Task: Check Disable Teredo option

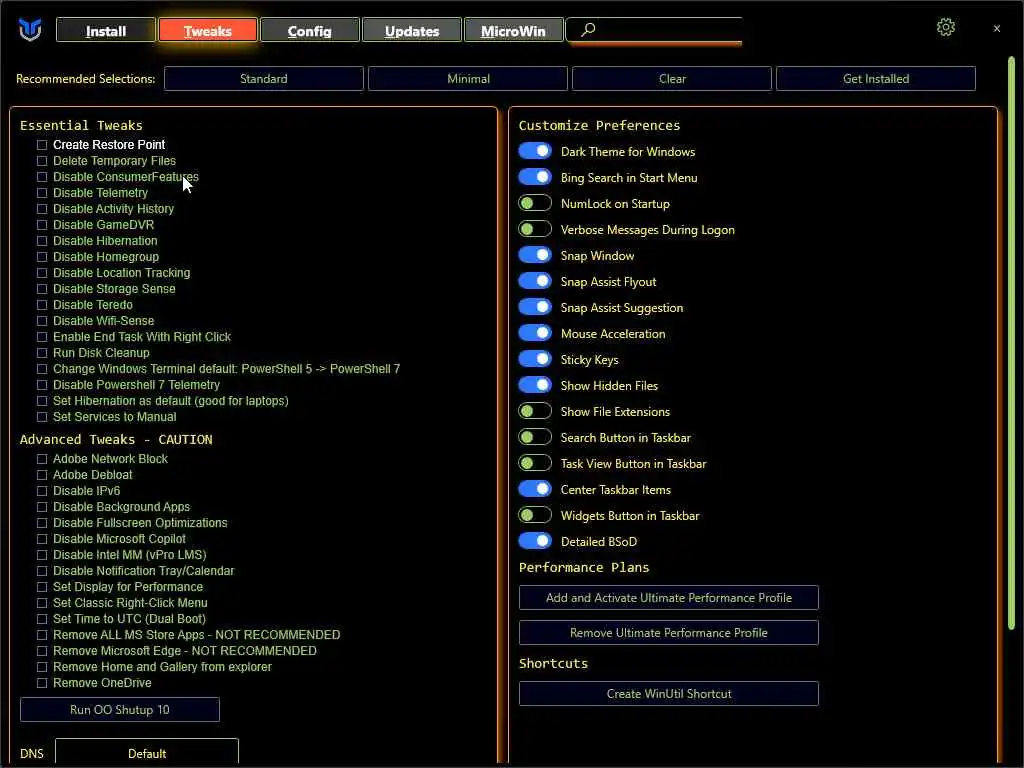Action: pos(42,305)
